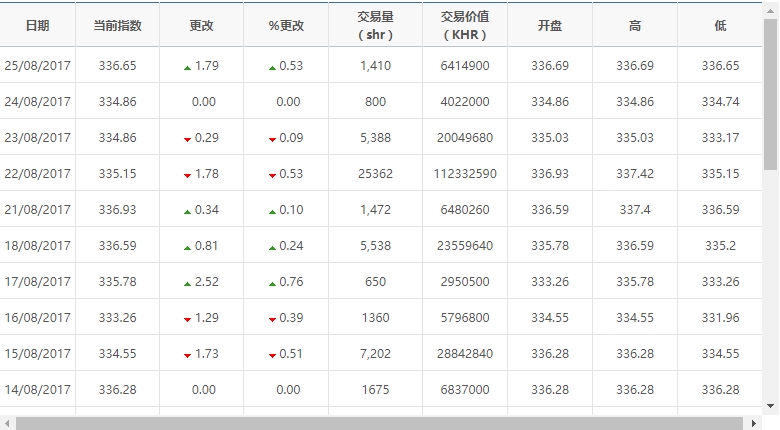Image resolution: width=780 pixels, height=430 pixels.
Task: Click green up arrow beside 0.24 percent
Action: pyautogui.click(x=272, y=247)
